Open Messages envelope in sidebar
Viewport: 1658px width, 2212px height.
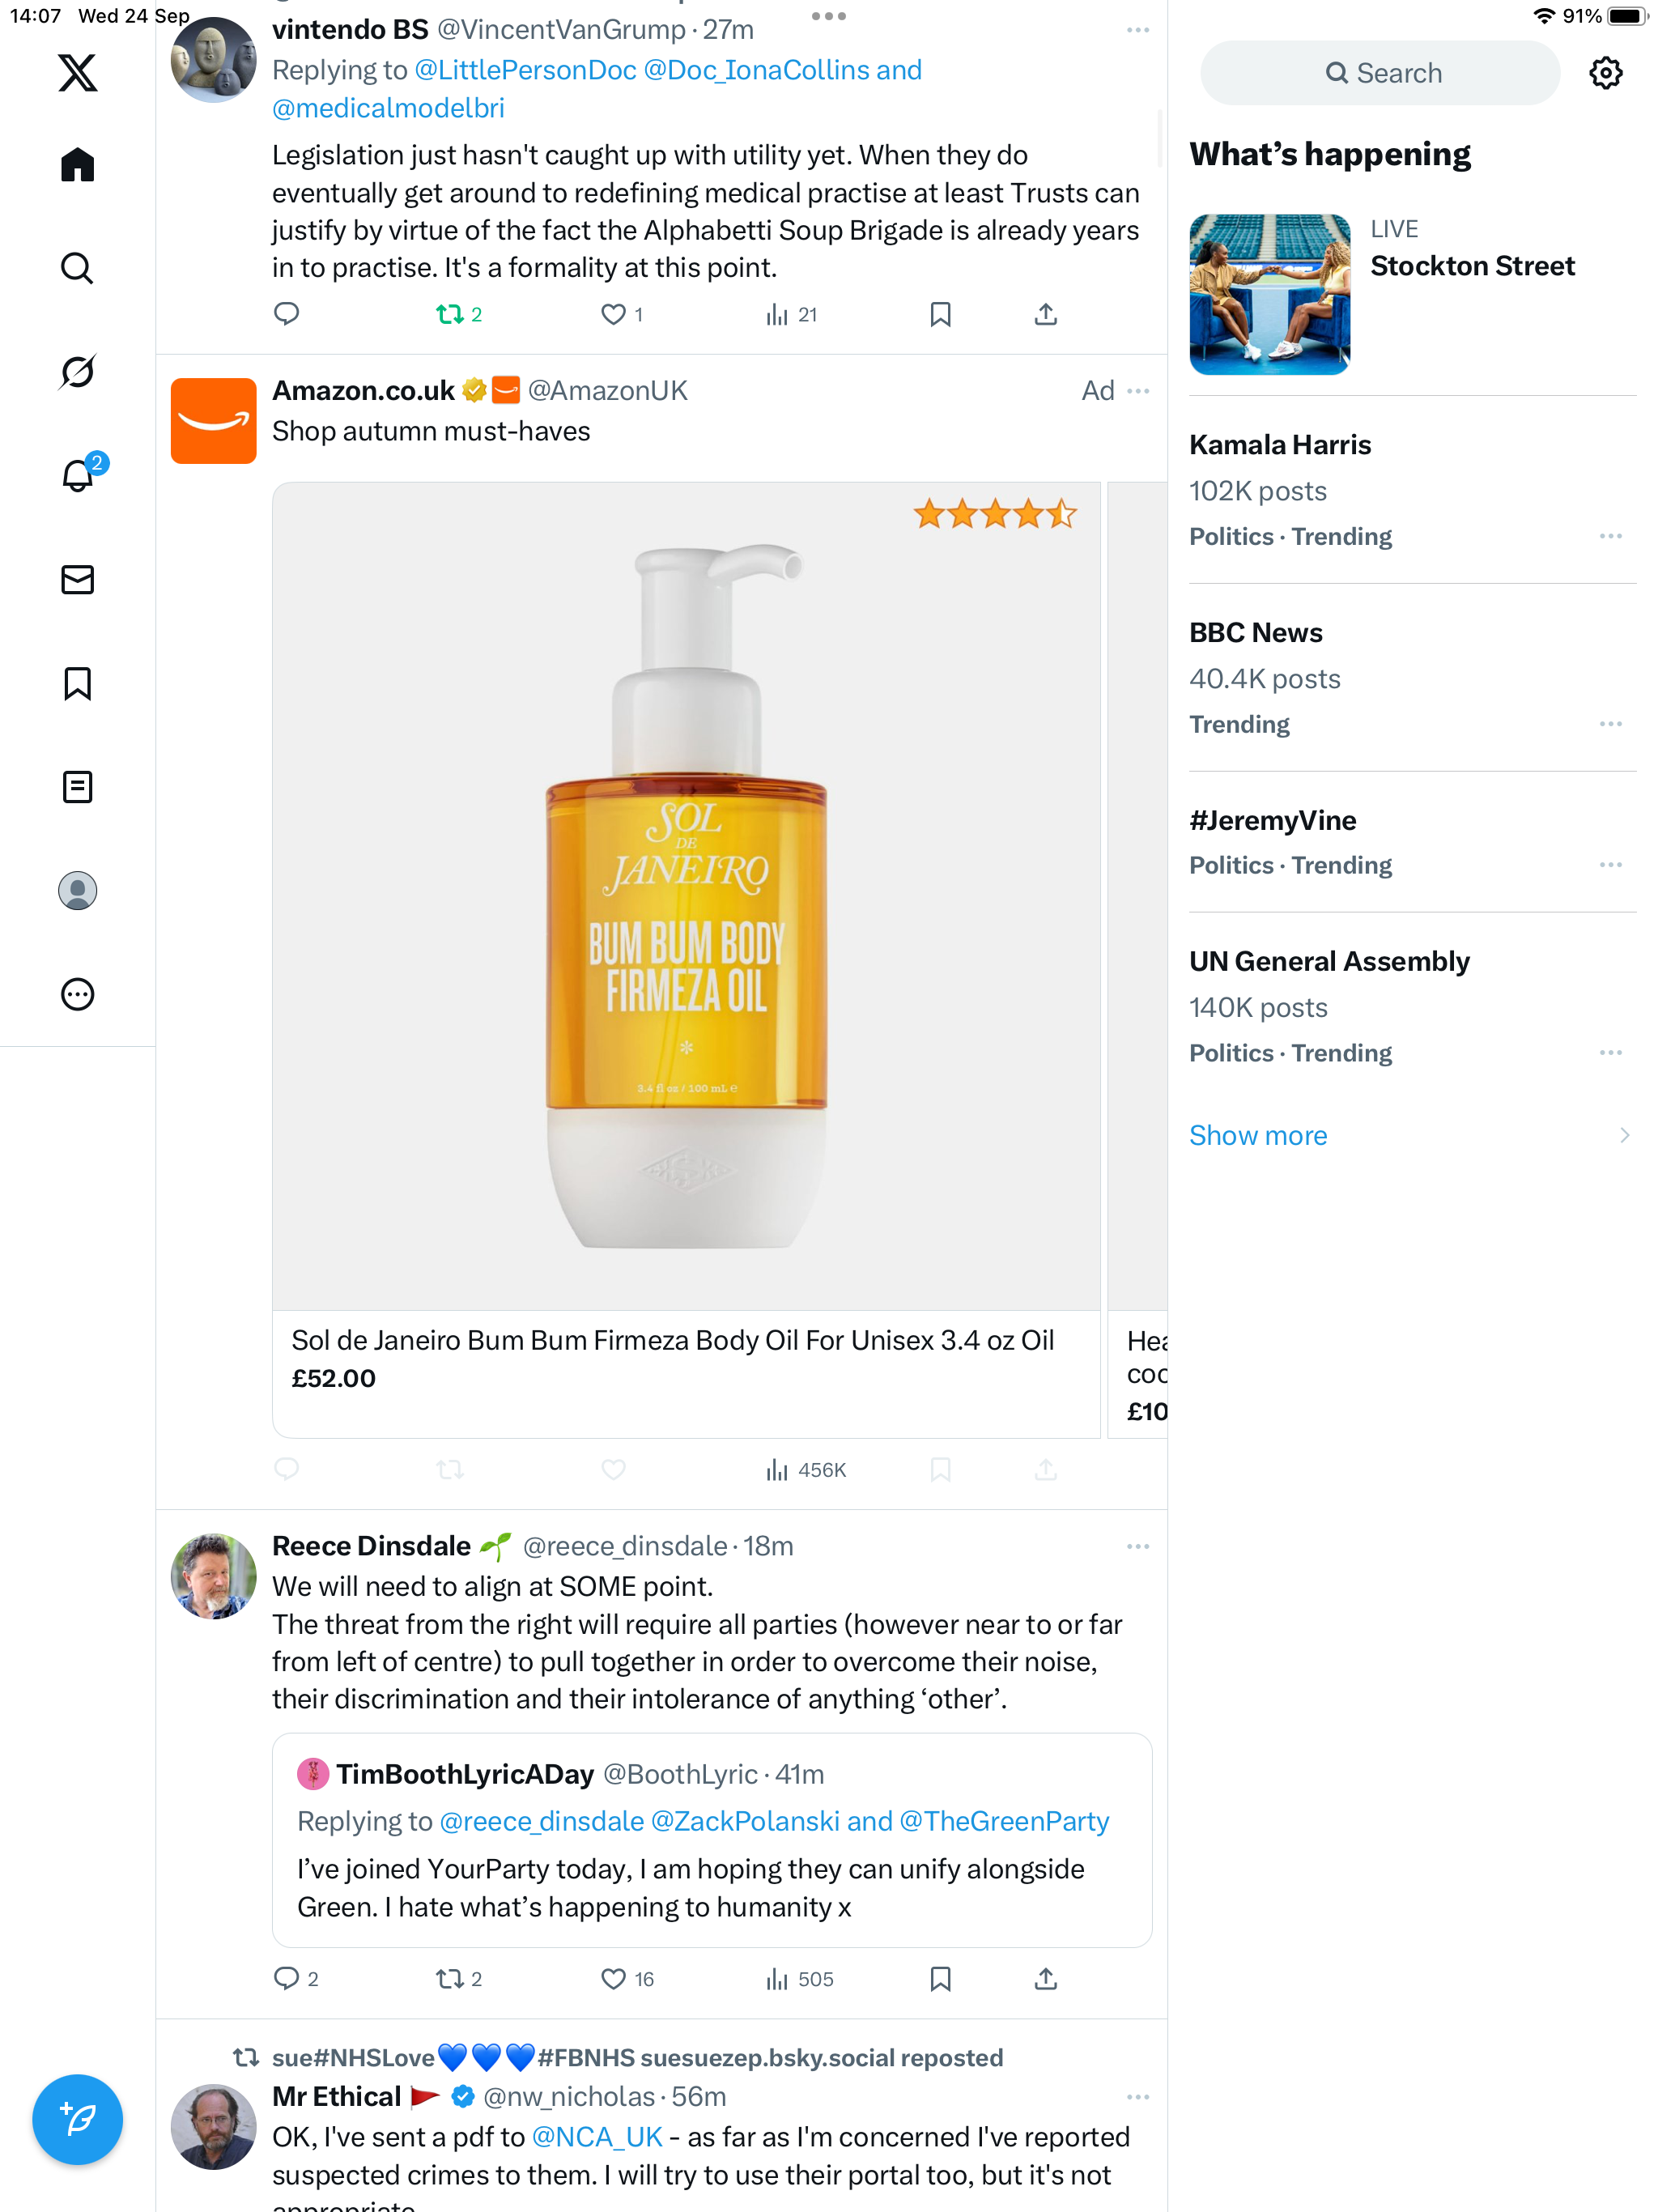77,580
